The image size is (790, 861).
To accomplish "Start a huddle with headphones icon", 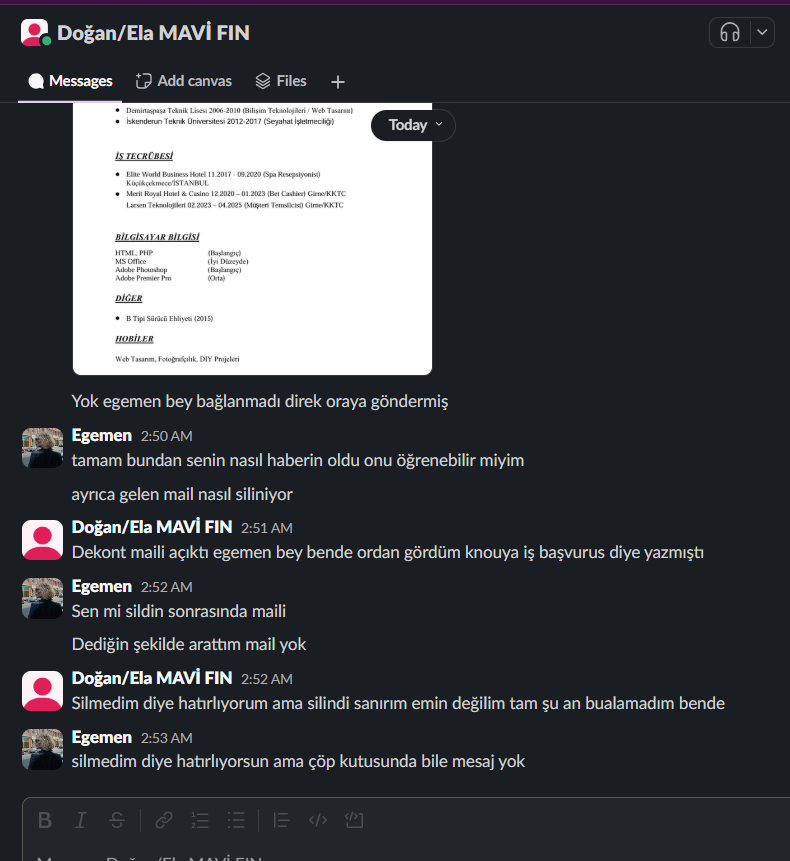I will (730, 32).
